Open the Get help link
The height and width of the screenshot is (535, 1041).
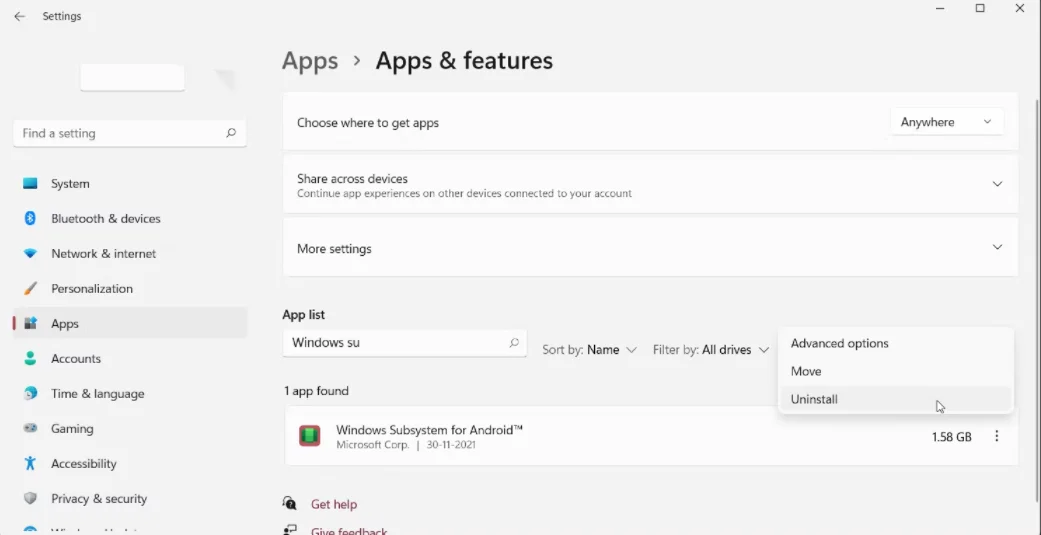(333, 504)
